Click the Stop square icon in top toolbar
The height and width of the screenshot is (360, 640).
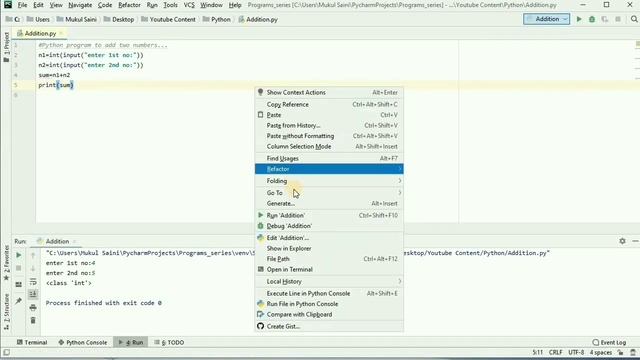[618, 19]
